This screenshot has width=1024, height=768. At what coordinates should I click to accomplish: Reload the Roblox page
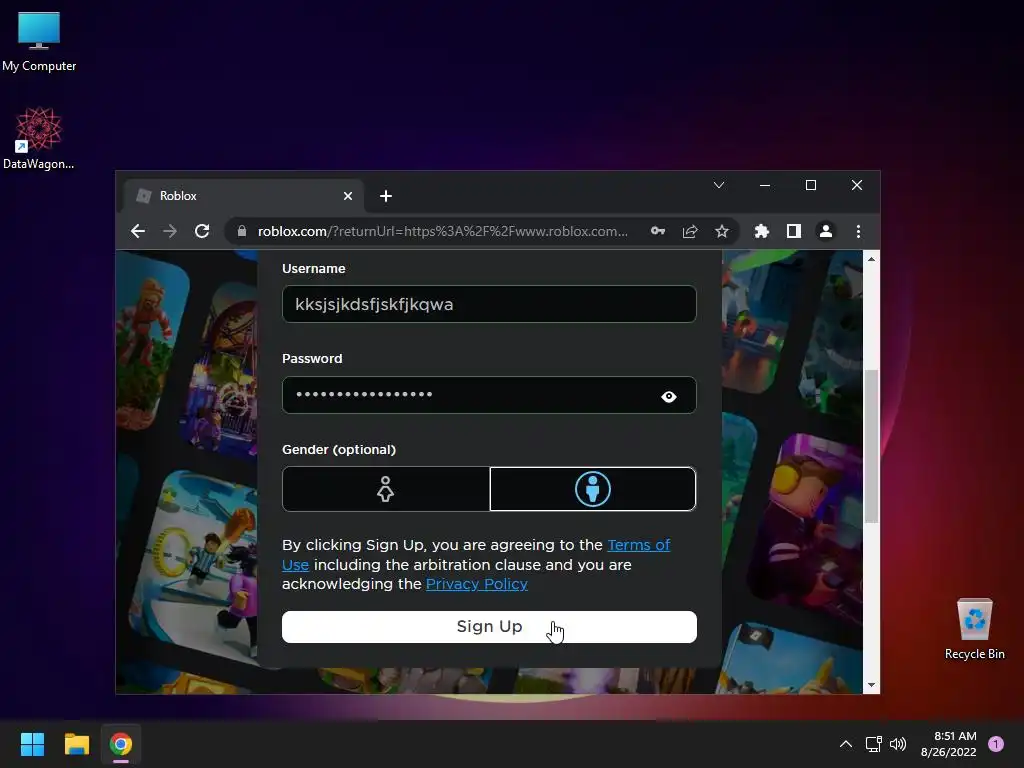(x=202, y=231)
